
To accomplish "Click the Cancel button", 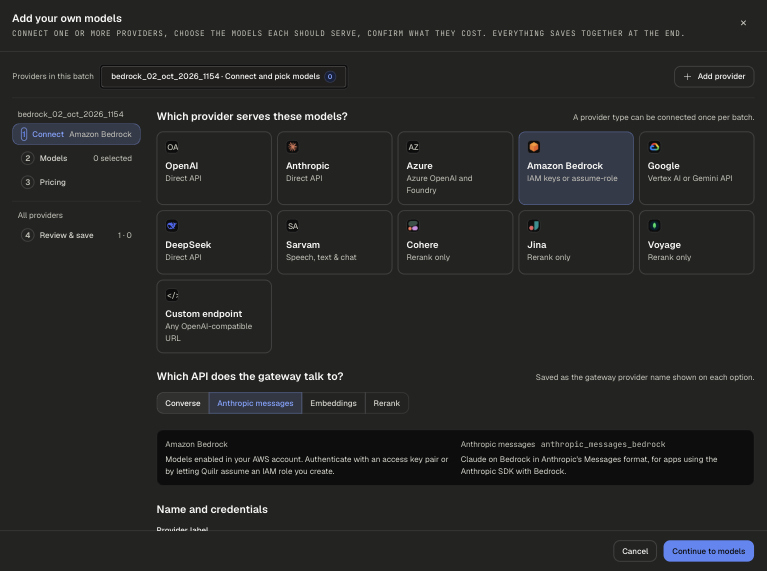I will tap(634, 551).
